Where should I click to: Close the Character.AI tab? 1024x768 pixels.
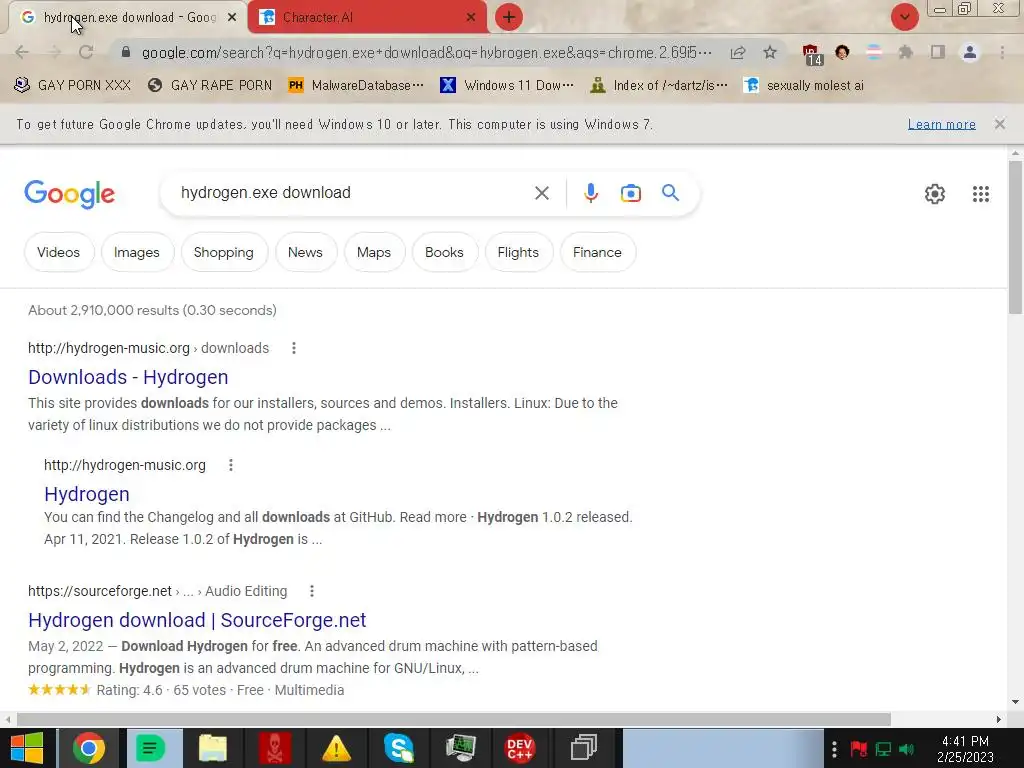click(471, 18)
